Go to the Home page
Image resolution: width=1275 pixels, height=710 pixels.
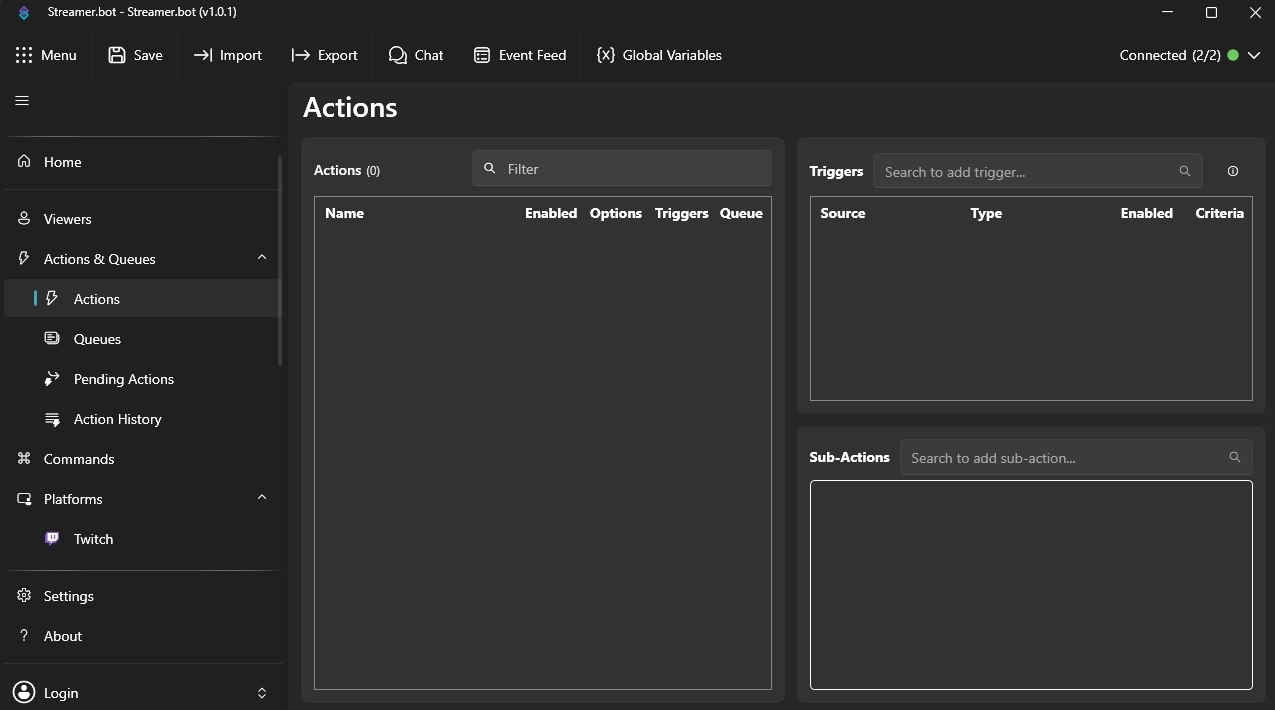coord(62,162)
